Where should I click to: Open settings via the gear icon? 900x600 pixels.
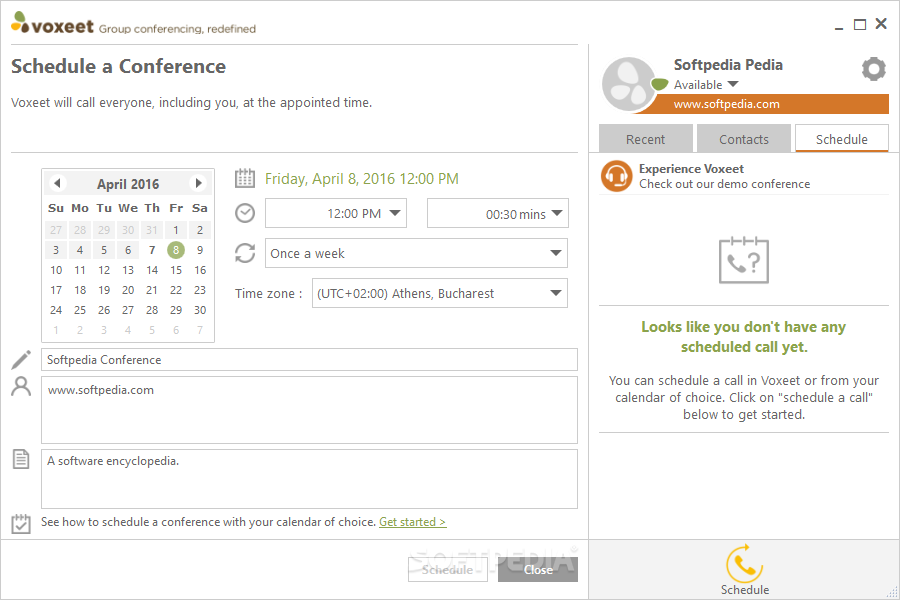874,69
